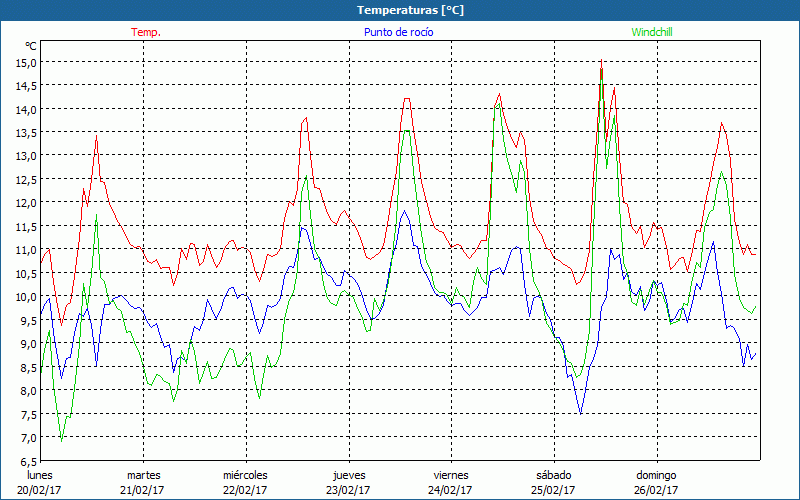Click the °C unit label above the y-axis
Image resolution: width=800 pixels, height=500 pixels.
30,46
